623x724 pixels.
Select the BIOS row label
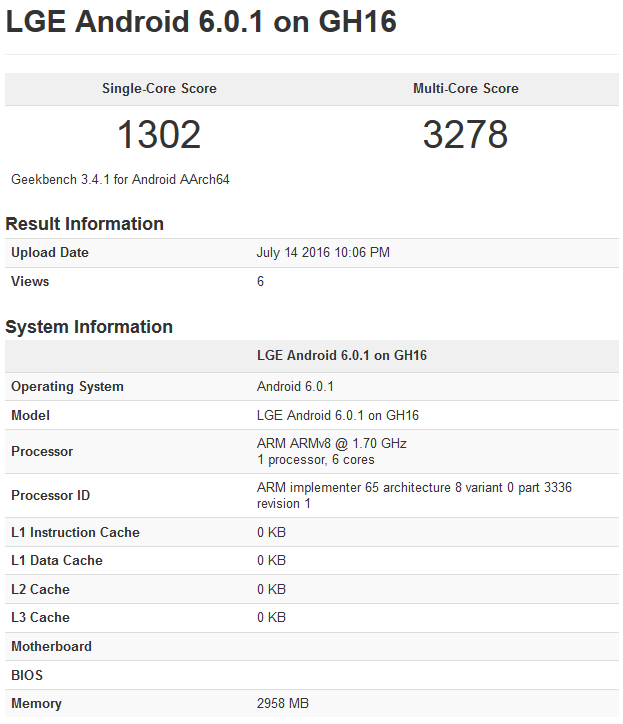(27, 675)
